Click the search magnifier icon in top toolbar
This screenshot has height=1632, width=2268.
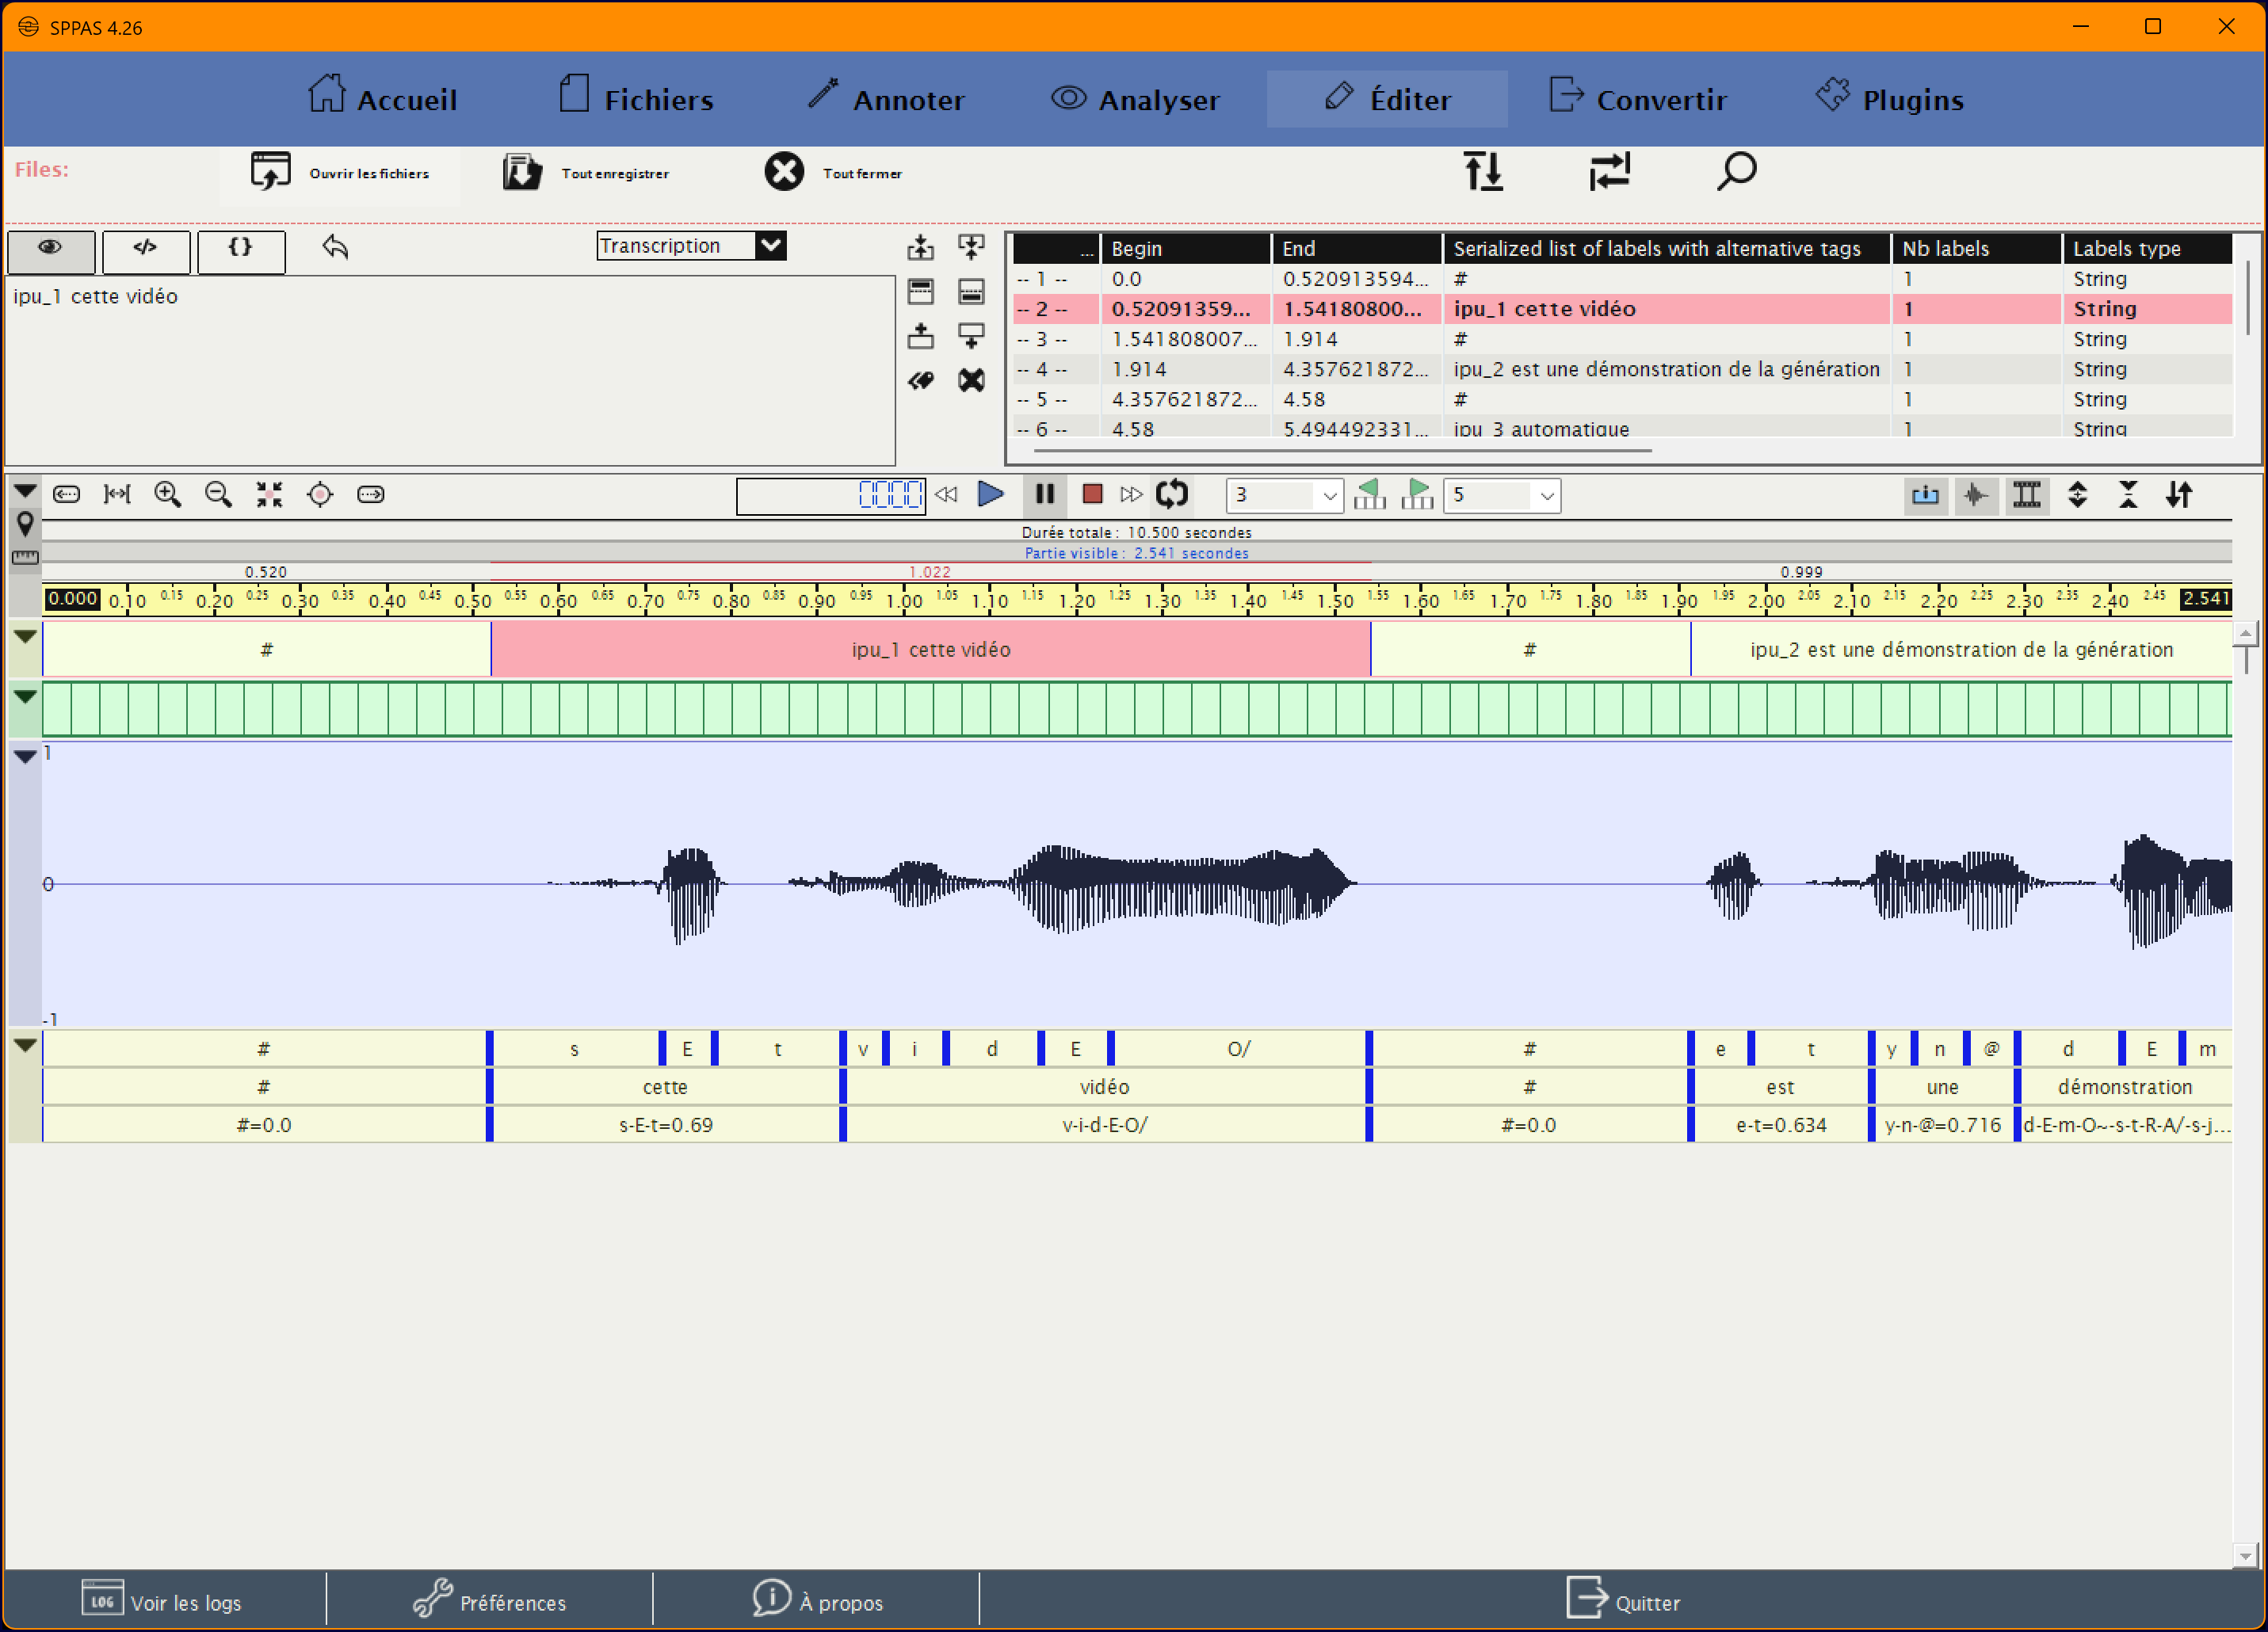point(1736,172)
